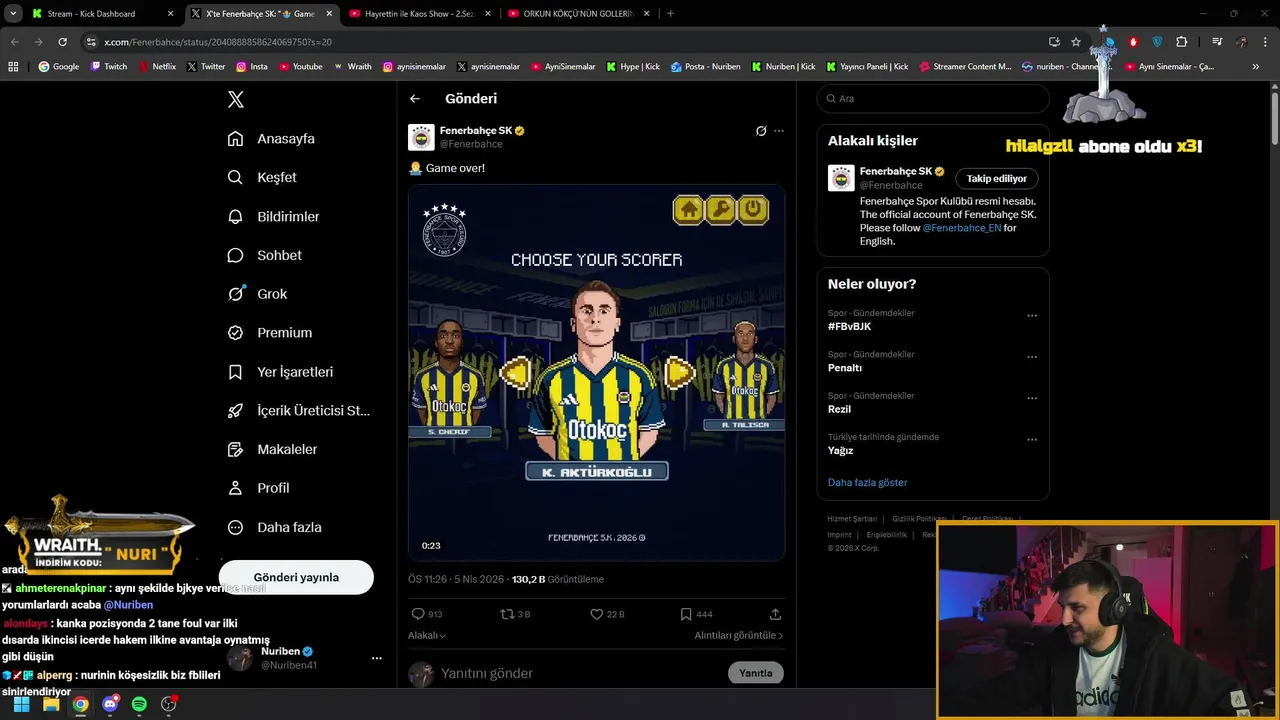Bookmark this page with the star icon

(1076, 42)
